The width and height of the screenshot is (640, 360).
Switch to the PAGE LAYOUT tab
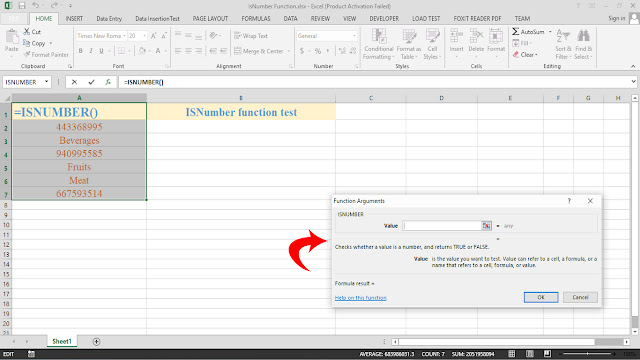pos(210,18)
